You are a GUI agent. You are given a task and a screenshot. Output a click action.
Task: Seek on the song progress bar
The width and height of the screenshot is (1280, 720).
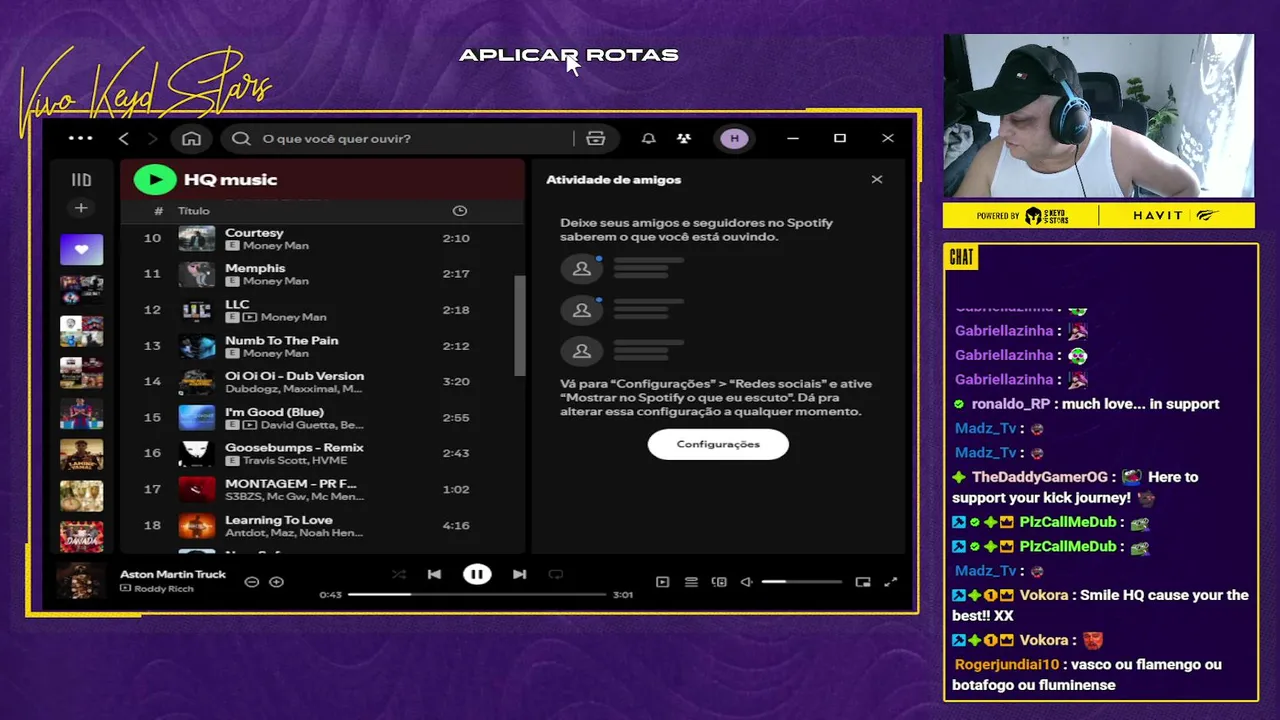click(x=477, y=594)
